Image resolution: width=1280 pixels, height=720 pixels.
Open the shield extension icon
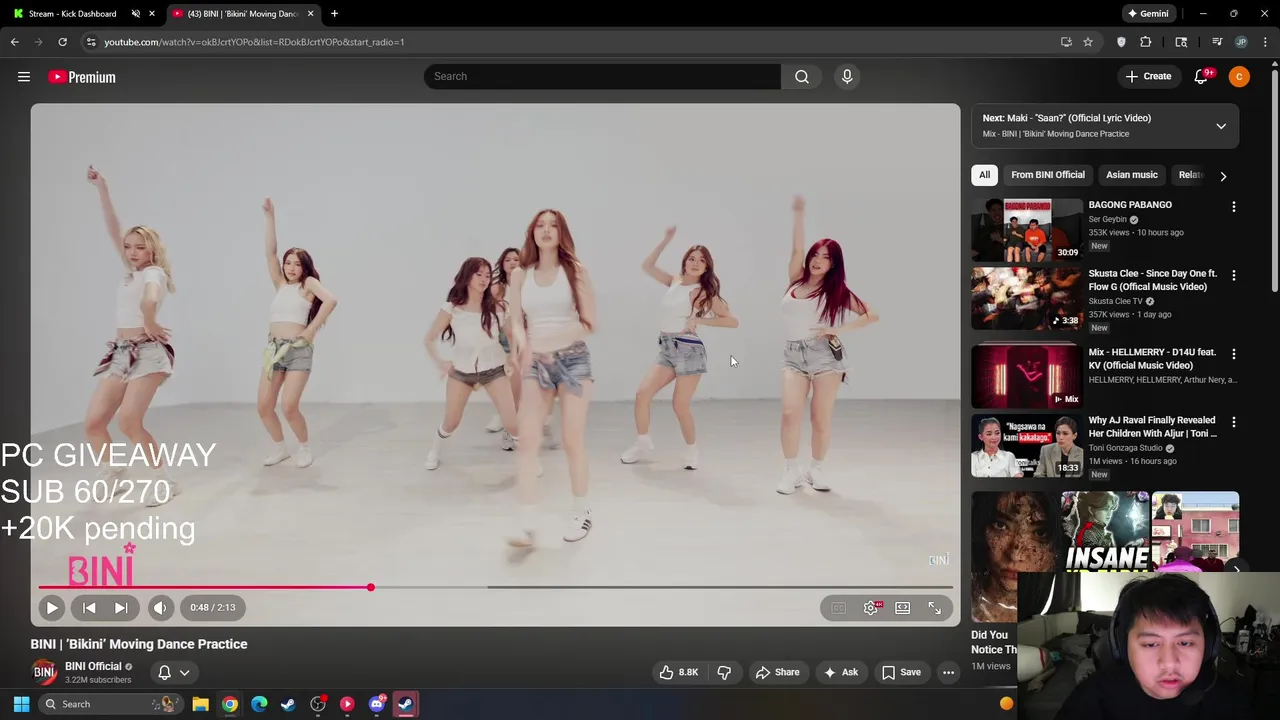[1121, 42]
